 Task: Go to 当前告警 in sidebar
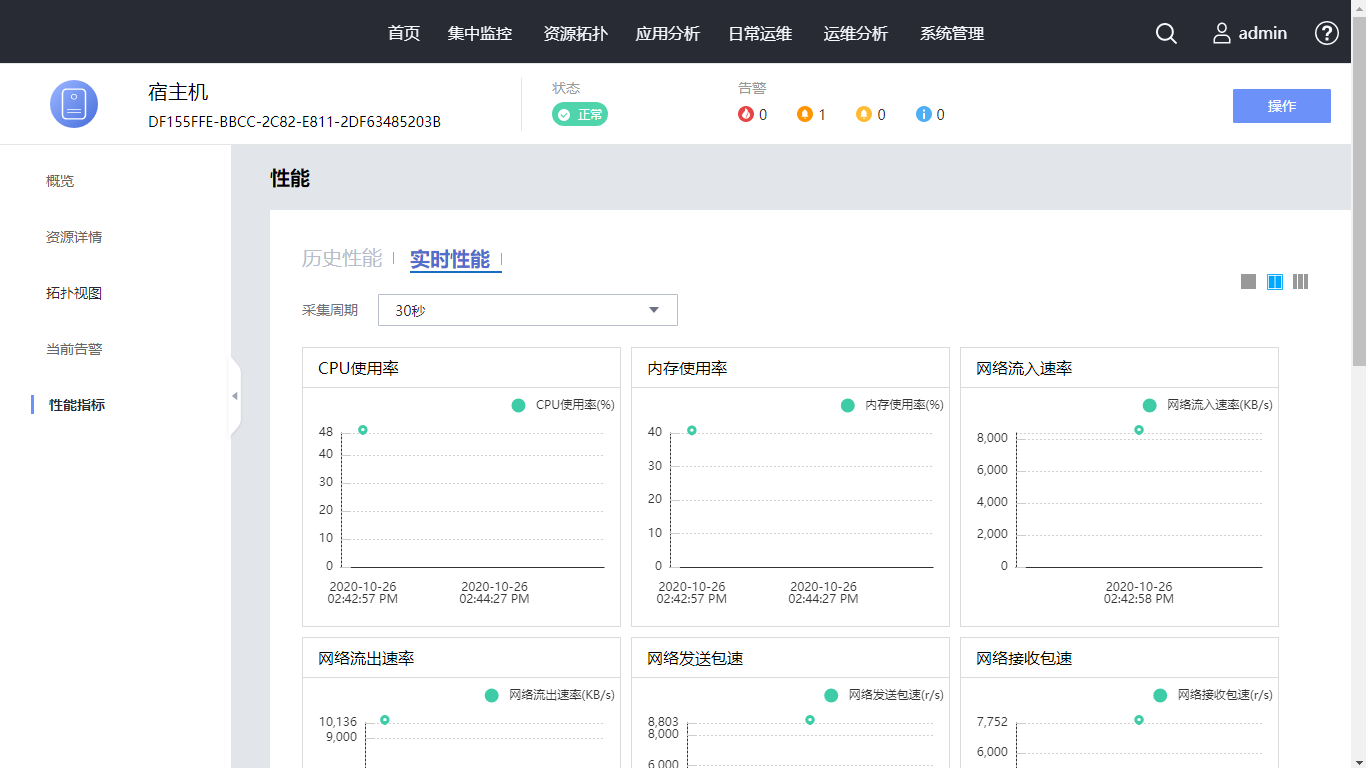pos(74,349)
